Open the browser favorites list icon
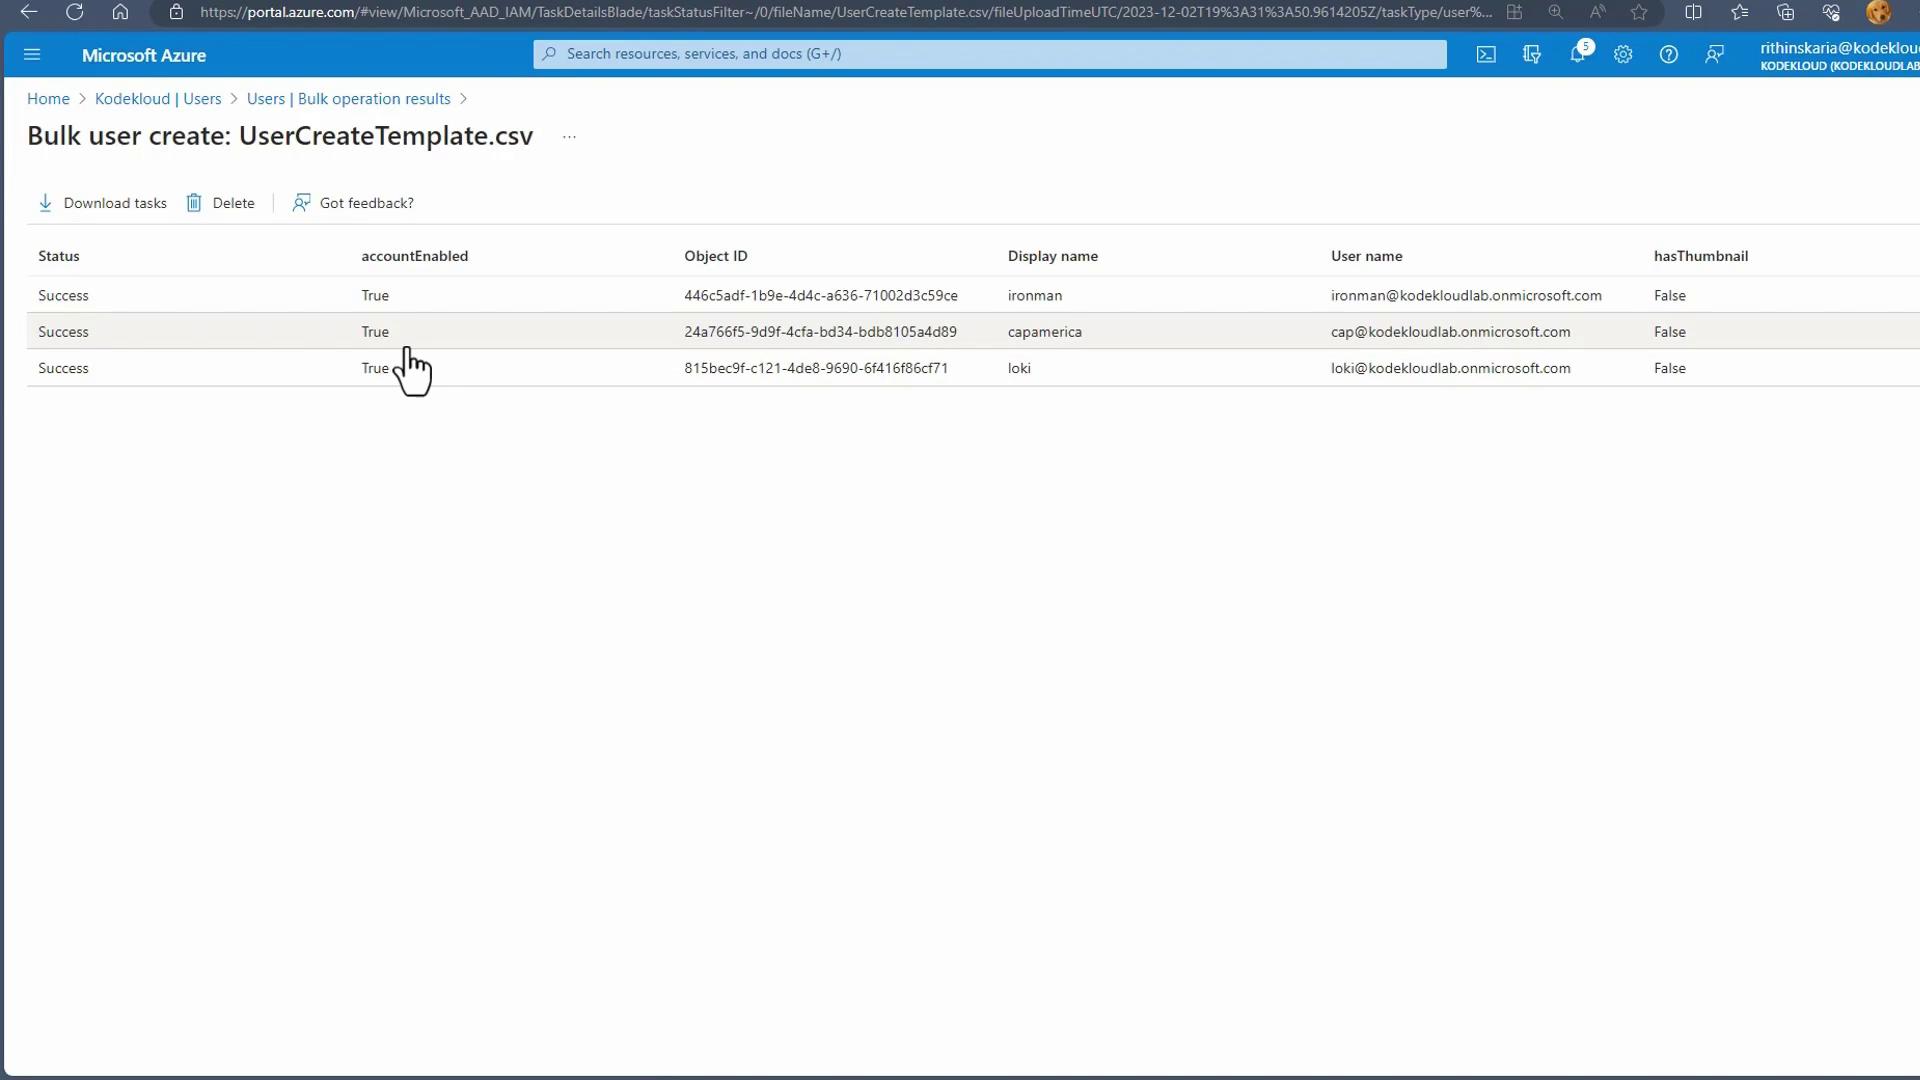Screen dimensions: 1920x1080 point(1740,12)
